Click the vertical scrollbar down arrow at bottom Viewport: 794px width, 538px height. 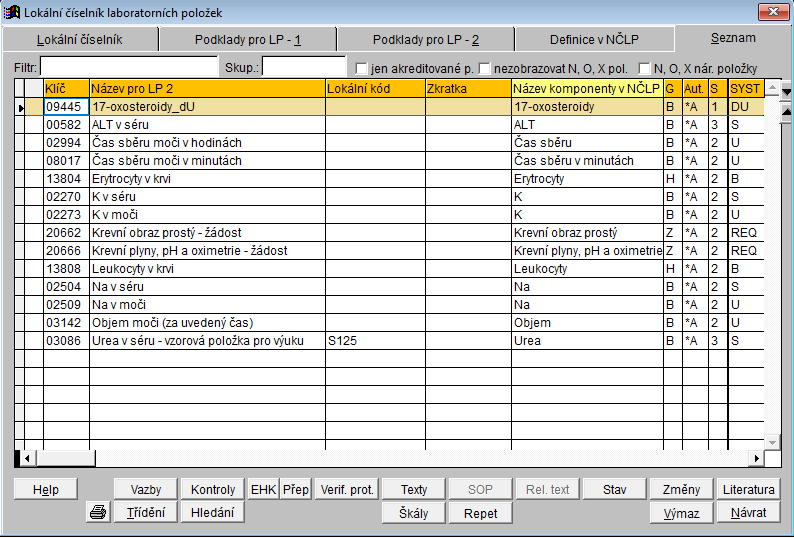point(771,442)
